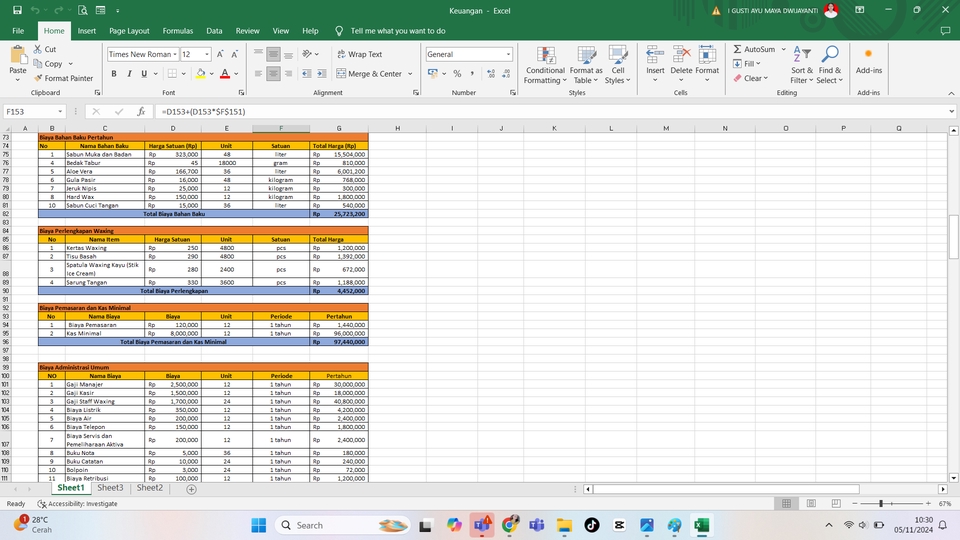Open the File menu tab
This screenshot has height=540, width=960.
click(x=18, y=31)
